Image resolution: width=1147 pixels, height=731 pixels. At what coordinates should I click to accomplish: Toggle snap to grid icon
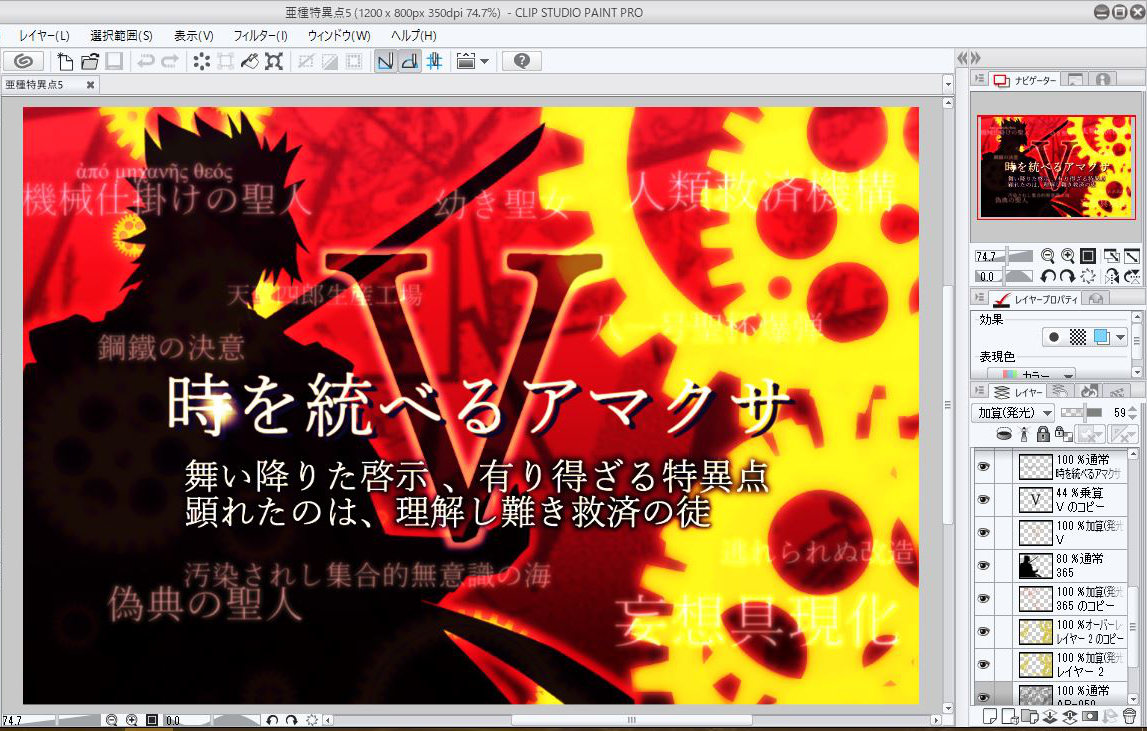click(x=434, y=61)
